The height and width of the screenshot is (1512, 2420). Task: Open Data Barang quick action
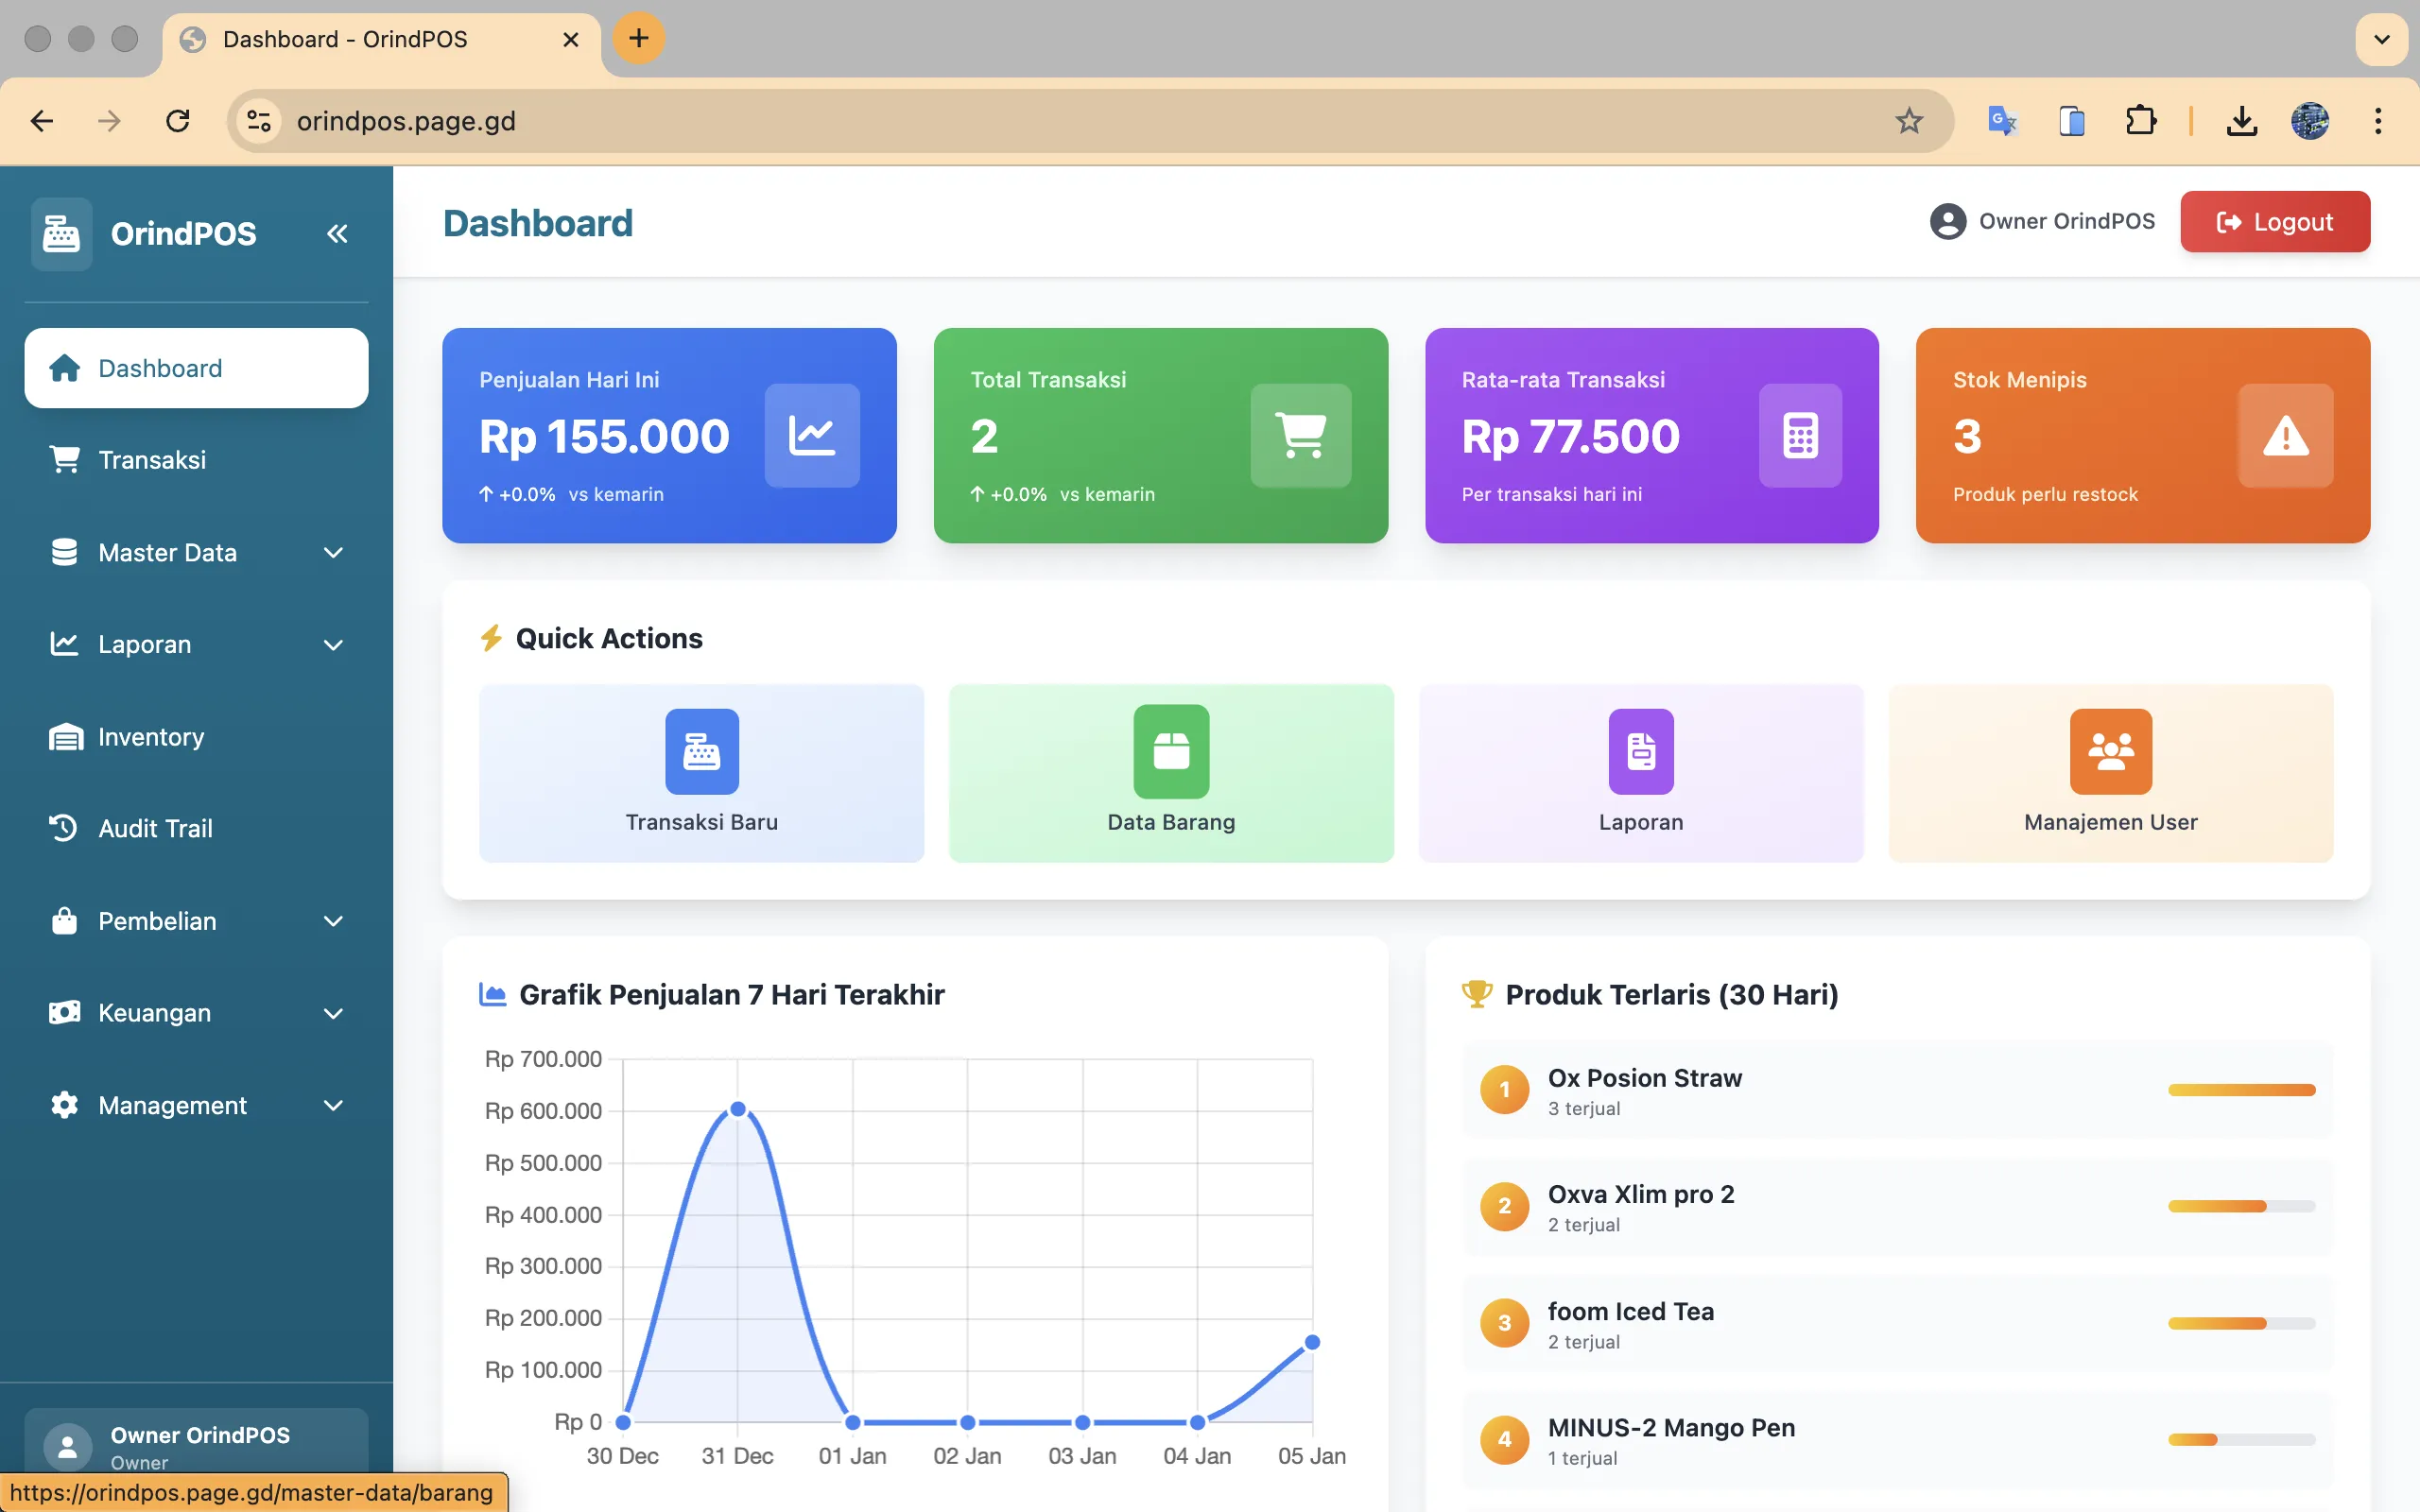click(x=1171, y=773)
